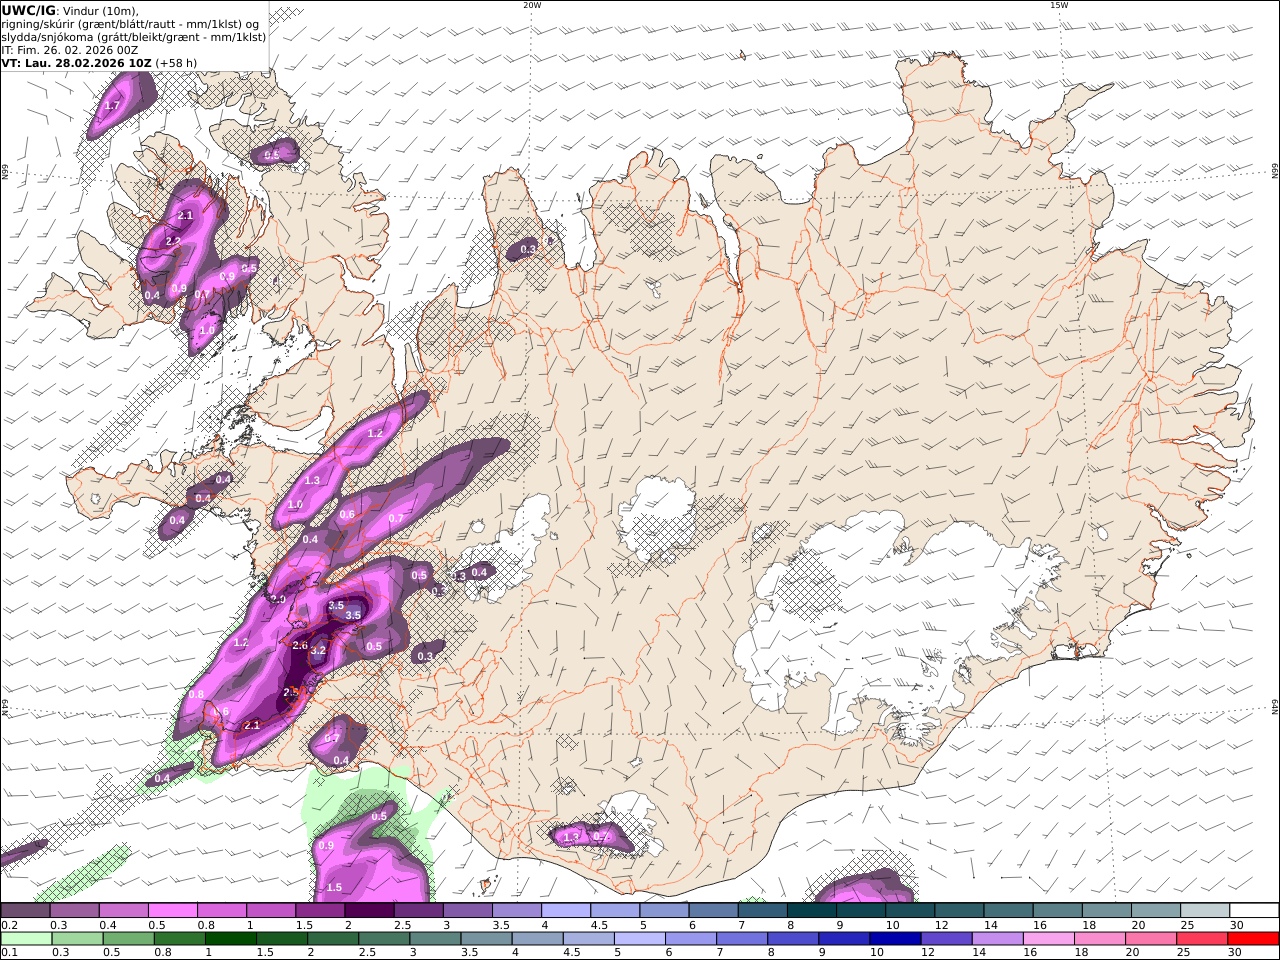
Task: Click the 1.7 precipitation value on the map
Action: (112, 105)
